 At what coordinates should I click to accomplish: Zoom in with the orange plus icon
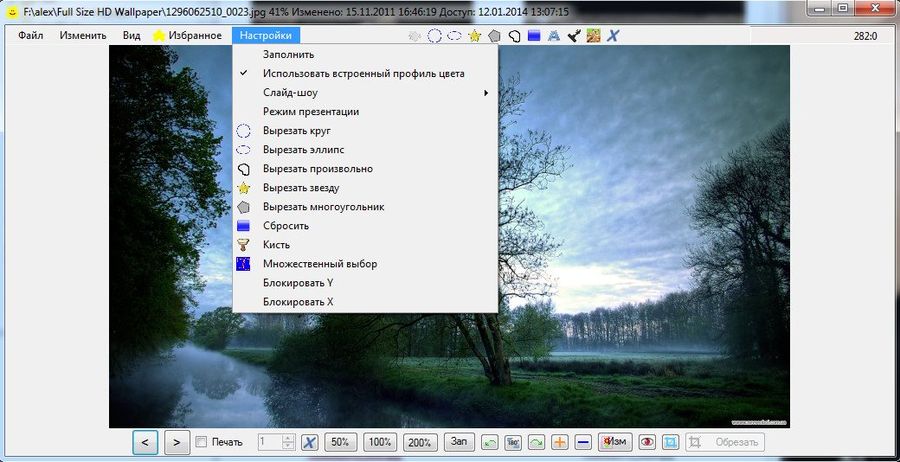560,442
